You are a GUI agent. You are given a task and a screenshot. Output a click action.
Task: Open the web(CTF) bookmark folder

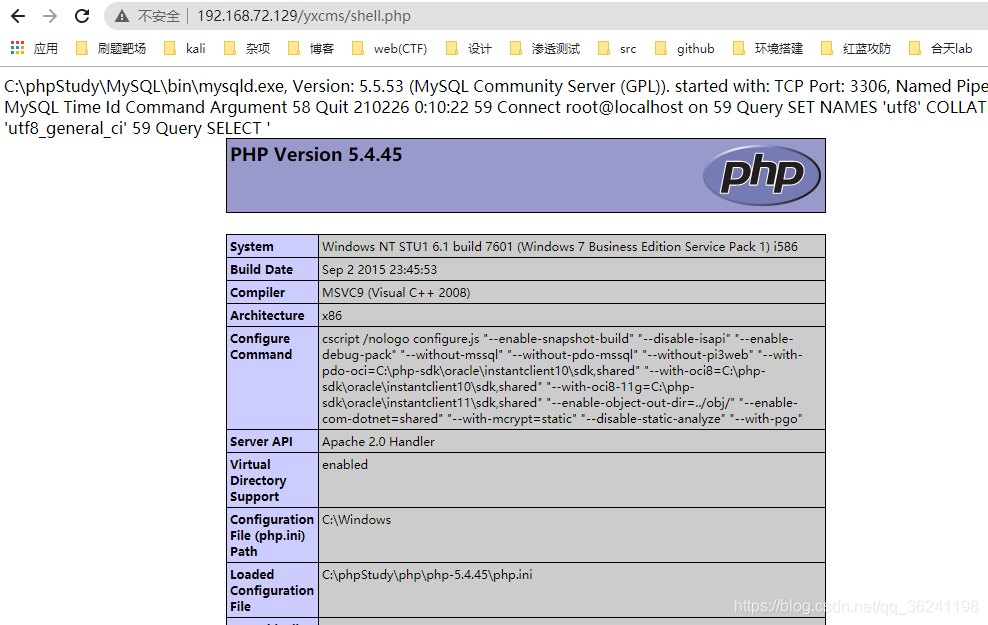tap(389, 49)
